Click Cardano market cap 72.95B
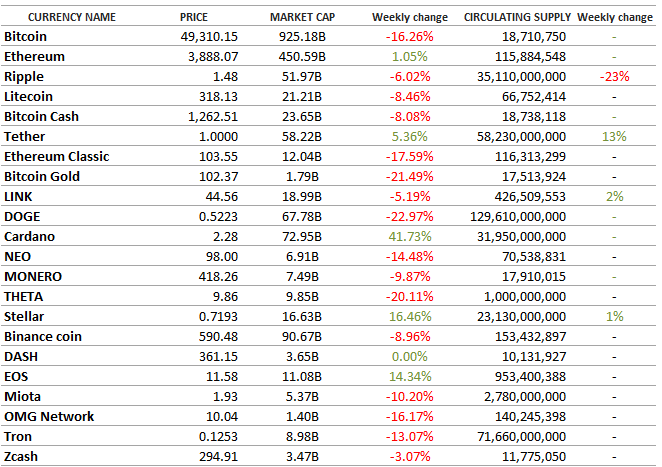Screen dimensions: 662x467 302,236
